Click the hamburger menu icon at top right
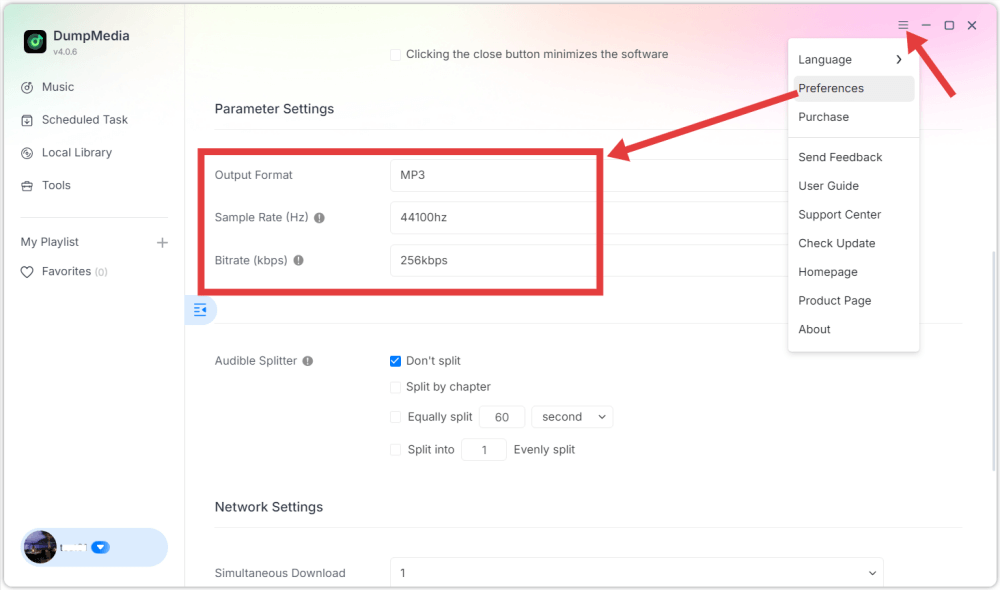This screenshot has width=1000, height=590. (903, 25)
